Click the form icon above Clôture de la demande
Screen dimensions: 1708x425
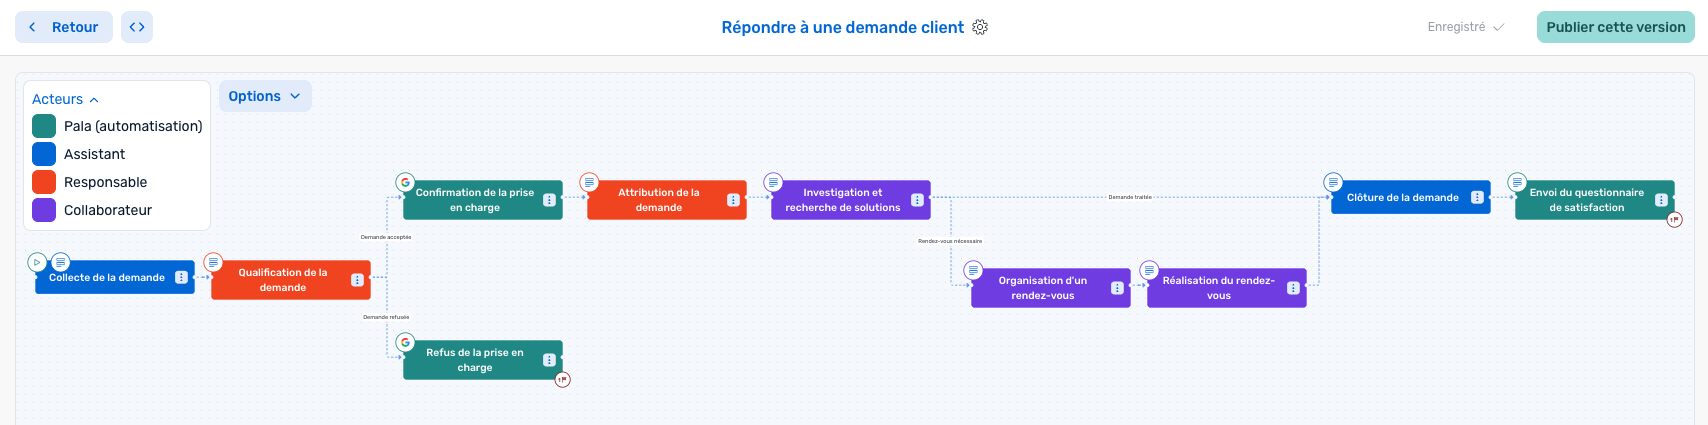[1333, 182]
